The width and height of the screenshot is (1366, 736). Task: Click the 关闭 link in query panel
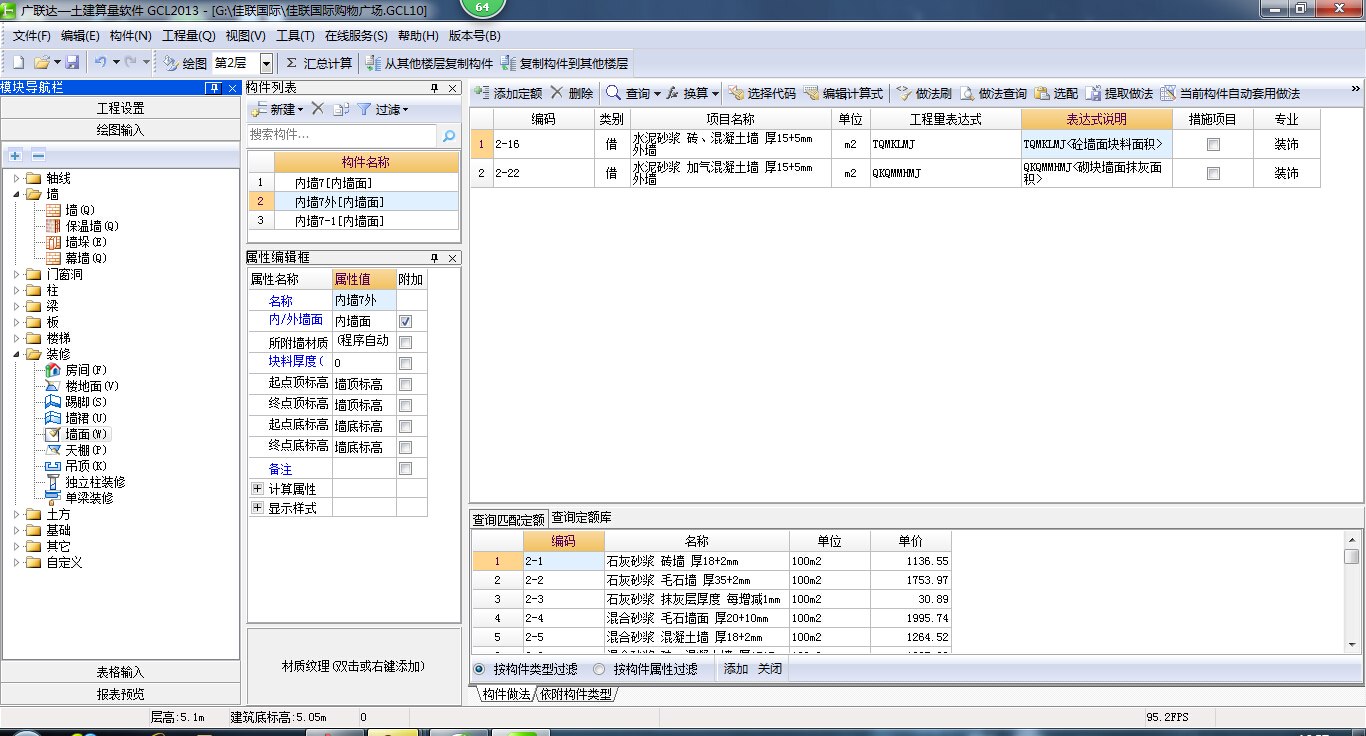pyautogui.click(x=769, y=669)
